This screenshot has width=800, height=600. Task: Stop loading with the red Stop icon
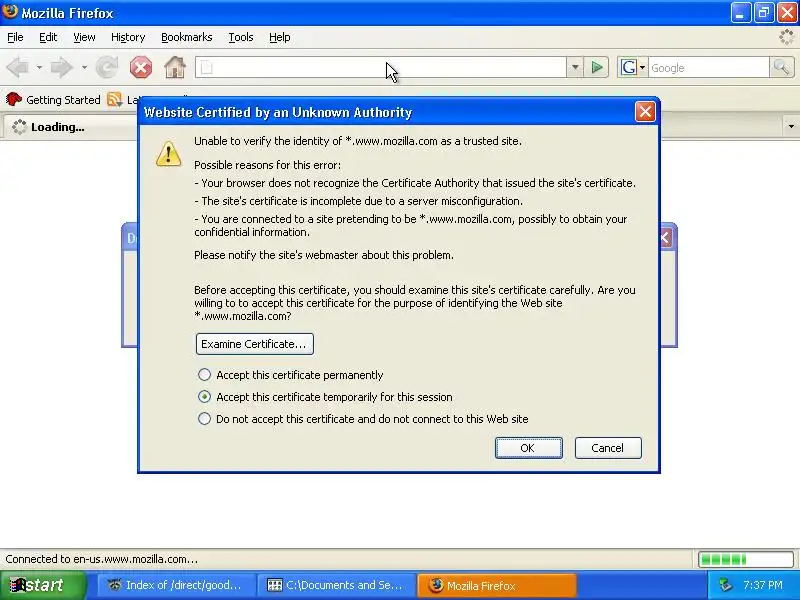[141, 67]
